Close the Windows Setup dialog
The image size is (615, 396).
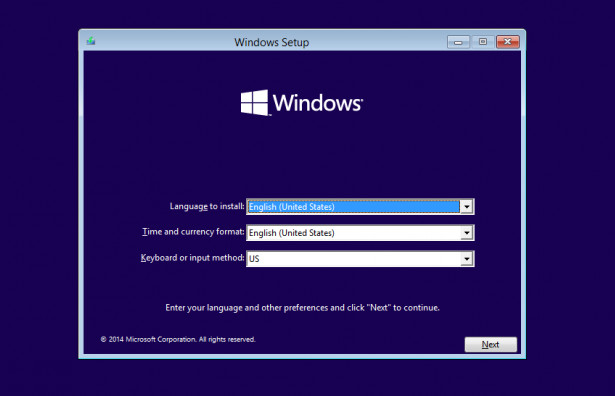click(508, 42)
